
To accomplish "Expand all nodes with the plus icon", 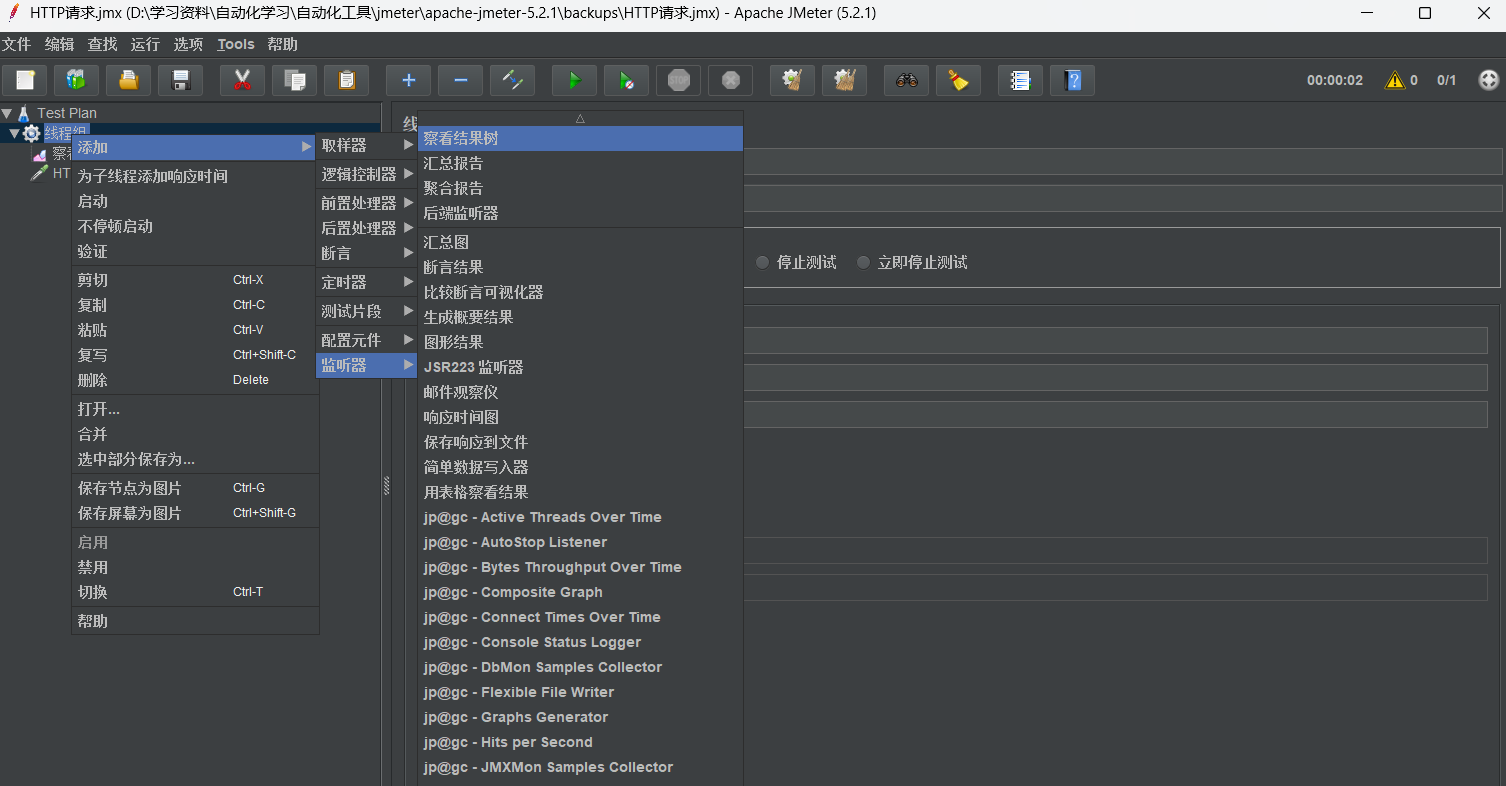I will 408,80.
